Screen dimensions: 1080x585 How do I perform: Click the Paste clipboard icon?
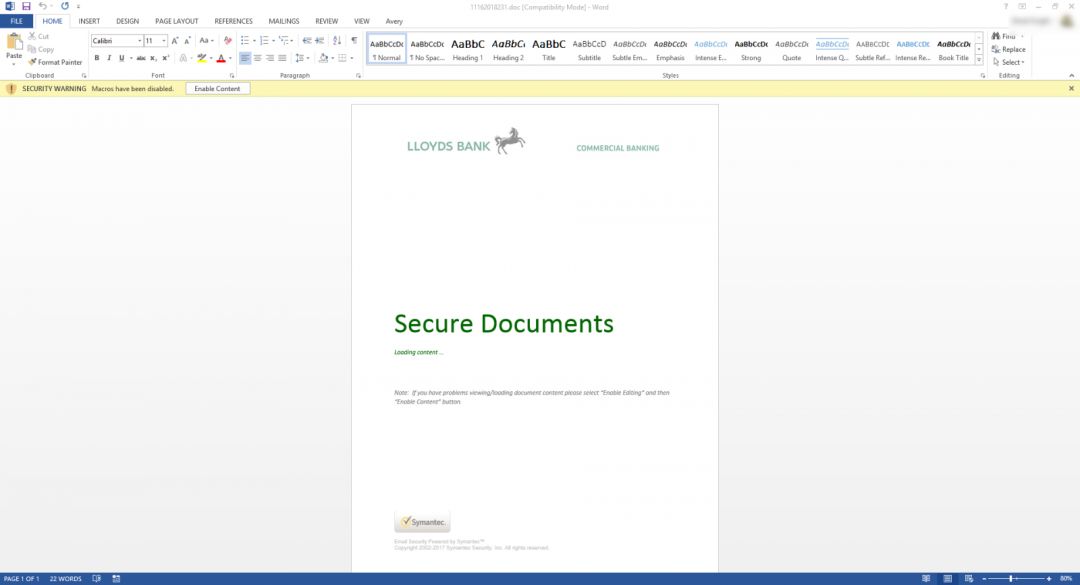pos(14,43)
